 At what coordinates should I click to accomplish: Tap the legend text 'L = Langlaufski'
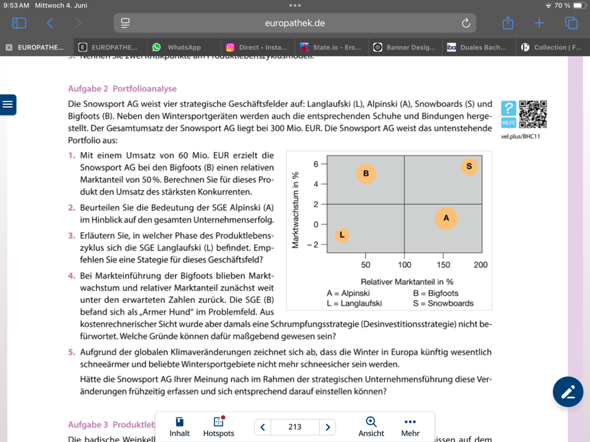(354, 303)
